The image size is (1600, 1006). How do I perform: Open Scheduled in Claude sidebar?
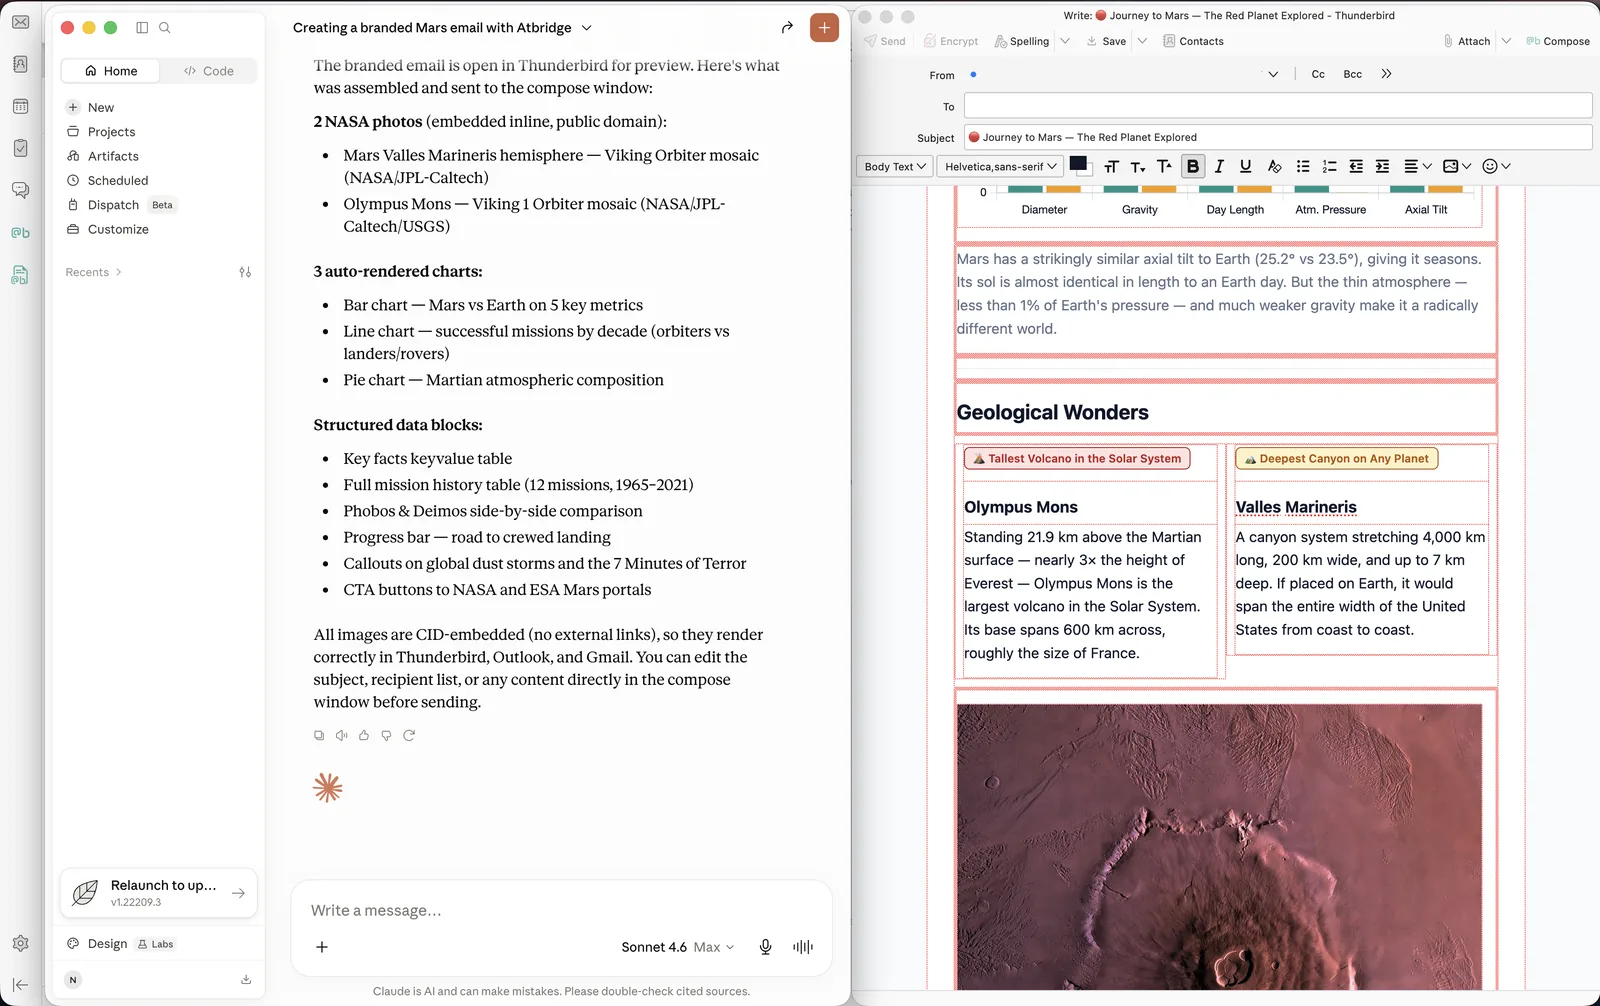tap(118, 181)
